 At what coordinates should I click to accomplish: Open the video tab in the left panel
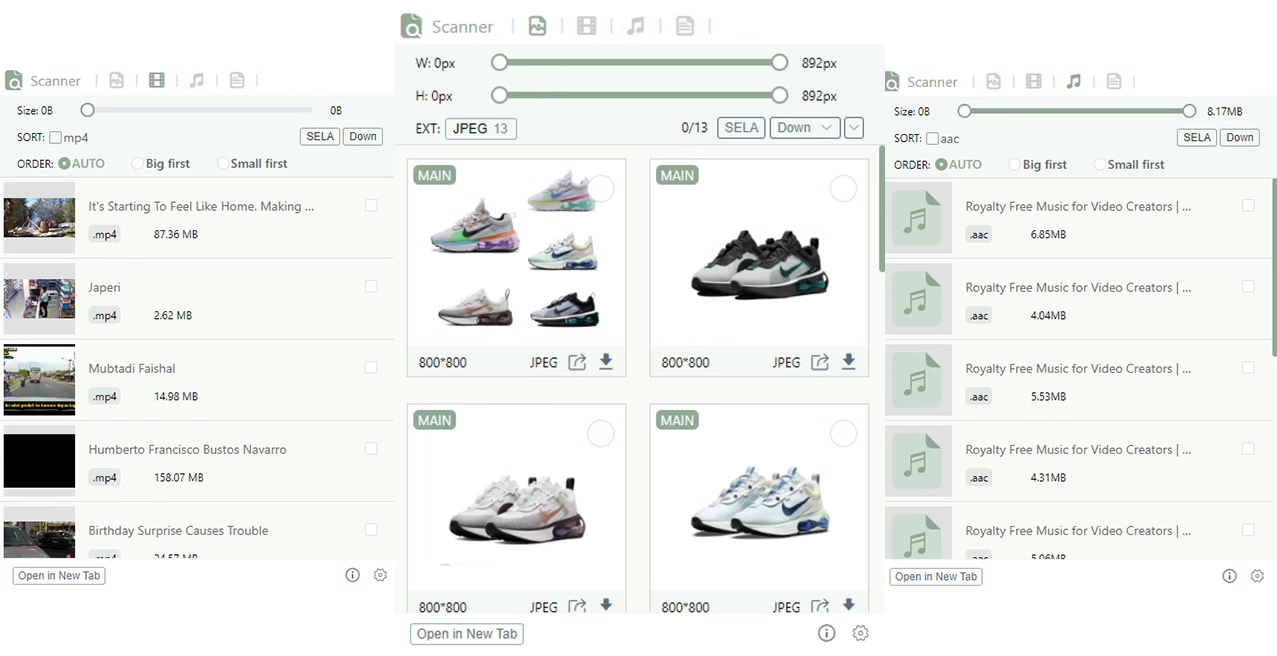tap(157, 81)
